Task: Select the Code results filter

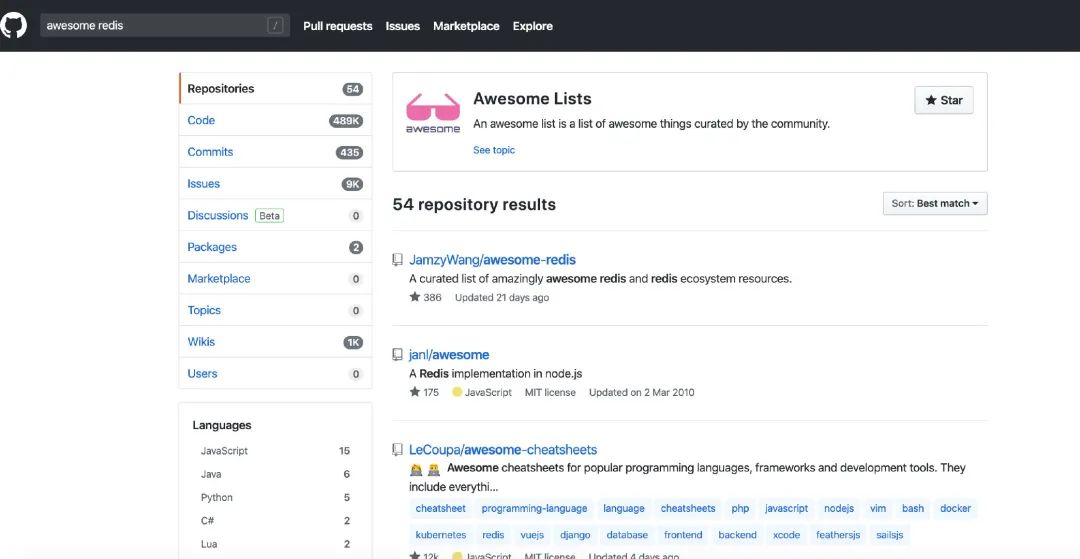Action: [x=275, y=120]
